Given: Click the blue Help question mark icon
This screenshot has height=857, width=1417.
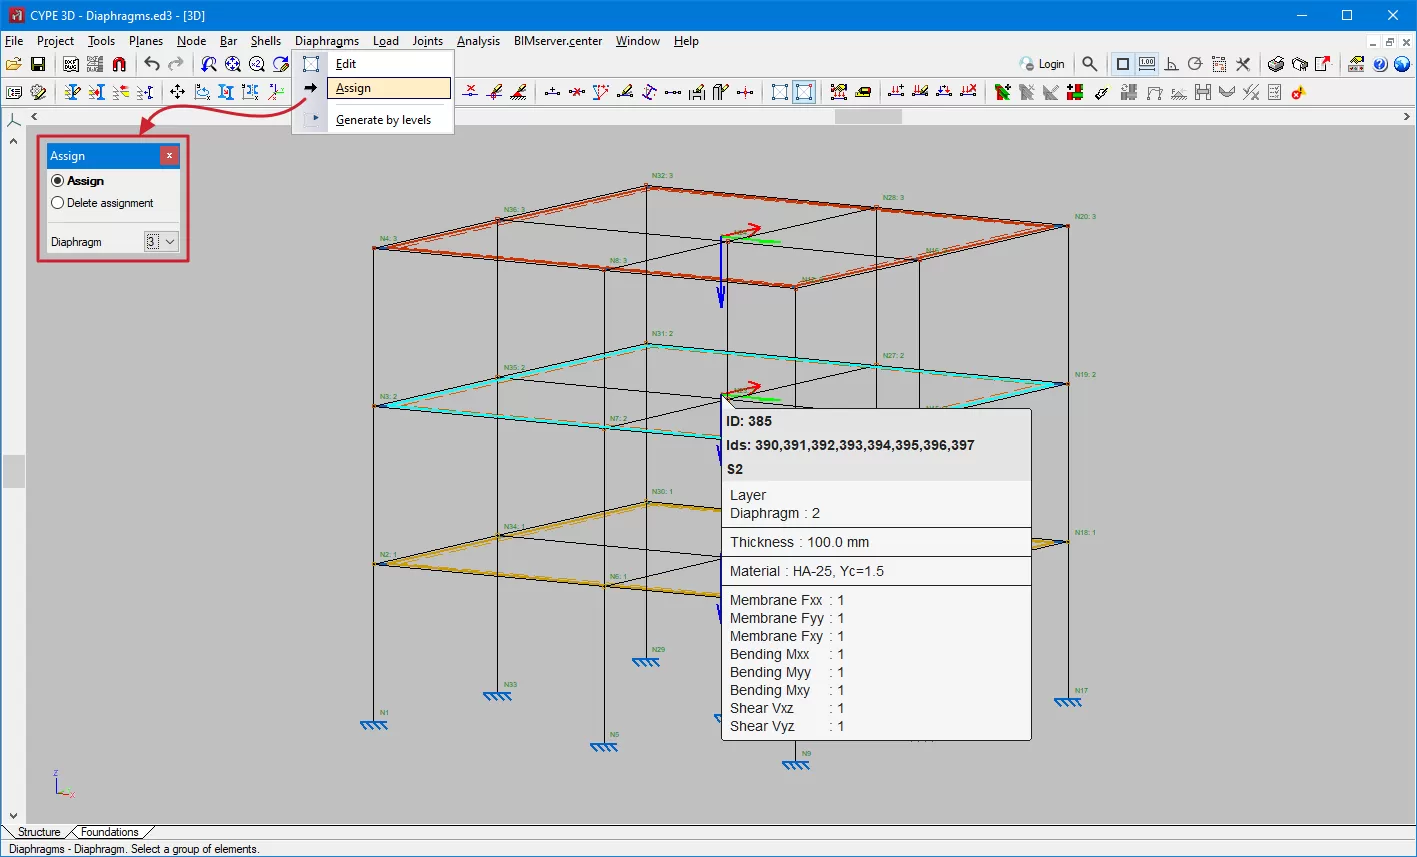Looking at the screenshot, I should coord(1381,64).
